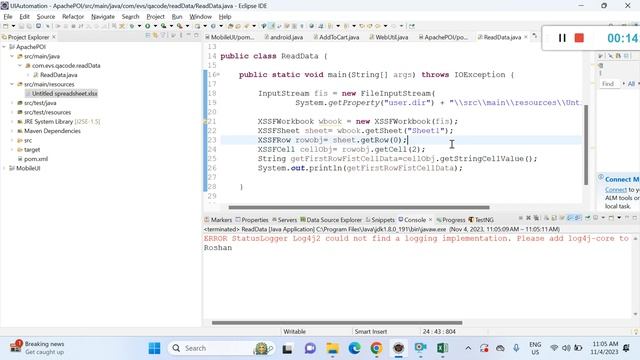
Task: Open the Snippets view tab
Action: tap(380, 220)
